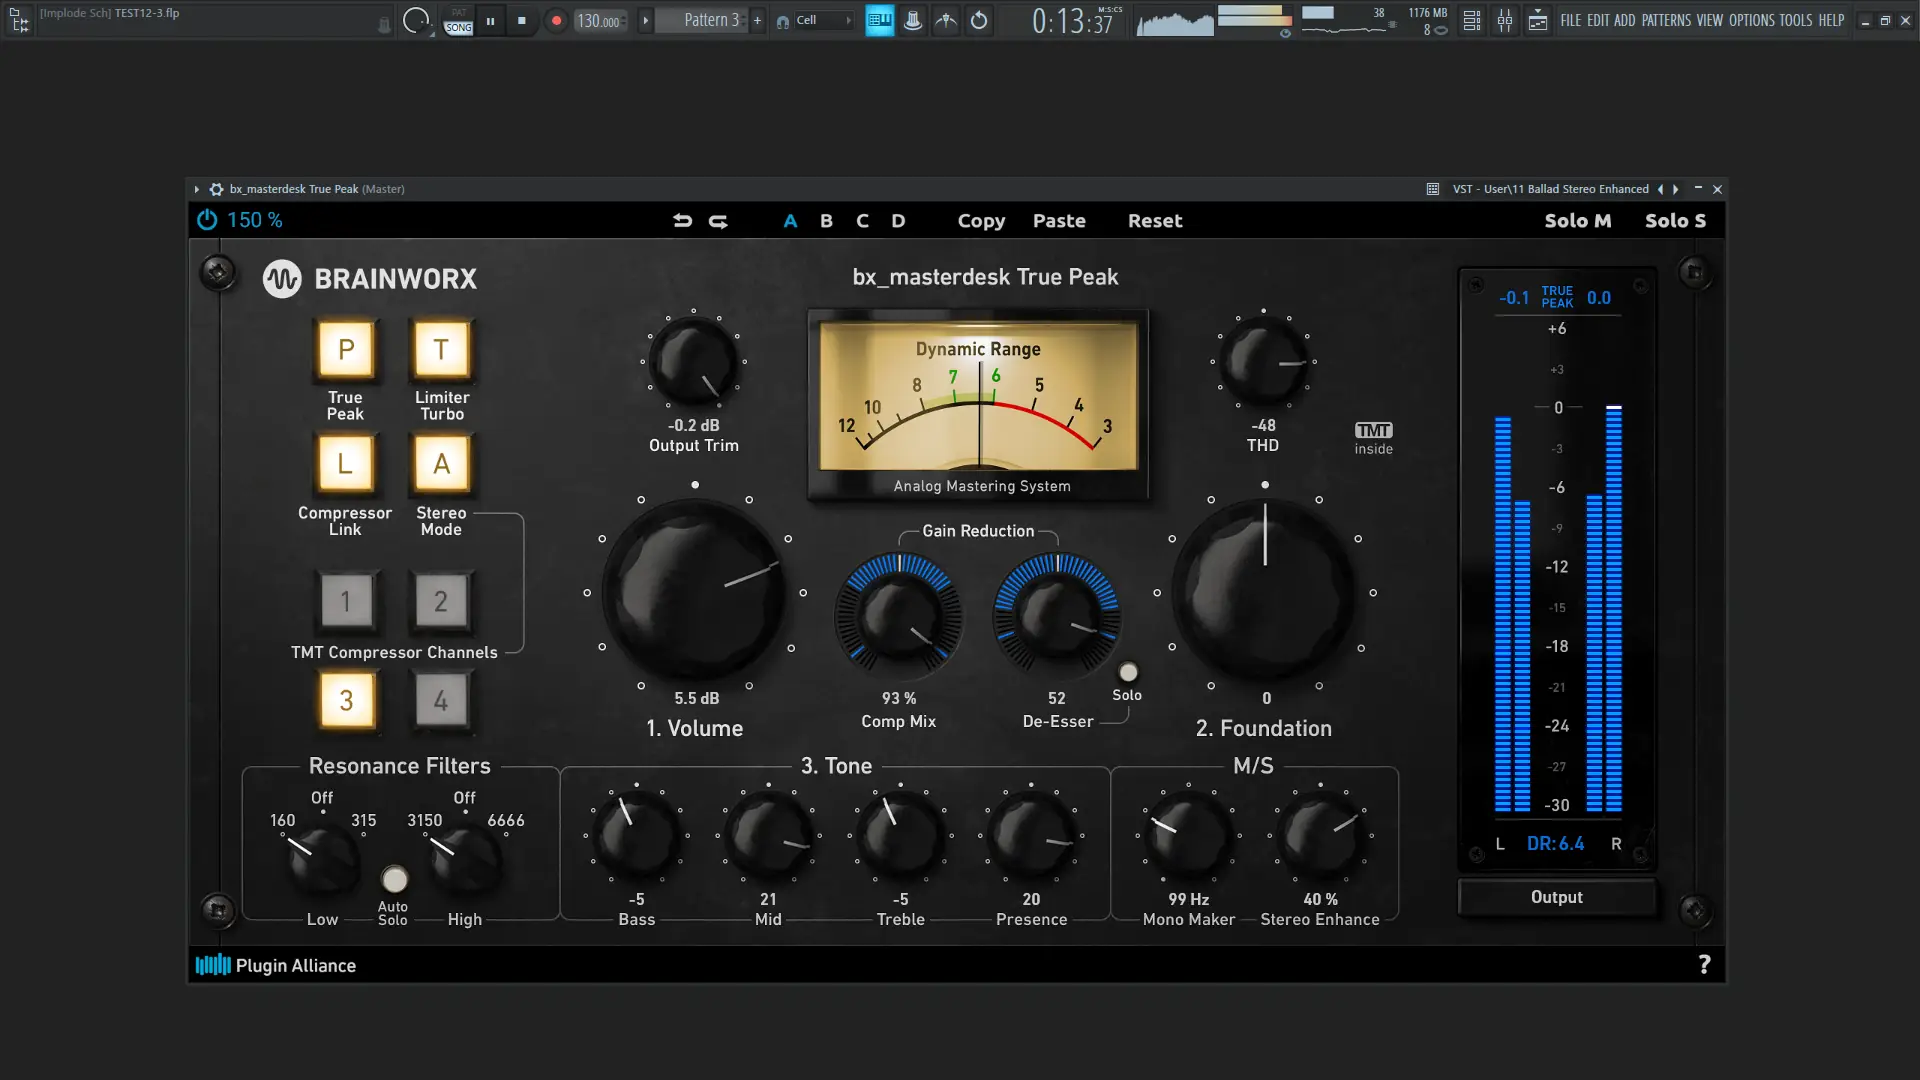Open plugin help question mark
The width and height of the screenshot is (1920, 1080).
click(x=1704, y=965)
